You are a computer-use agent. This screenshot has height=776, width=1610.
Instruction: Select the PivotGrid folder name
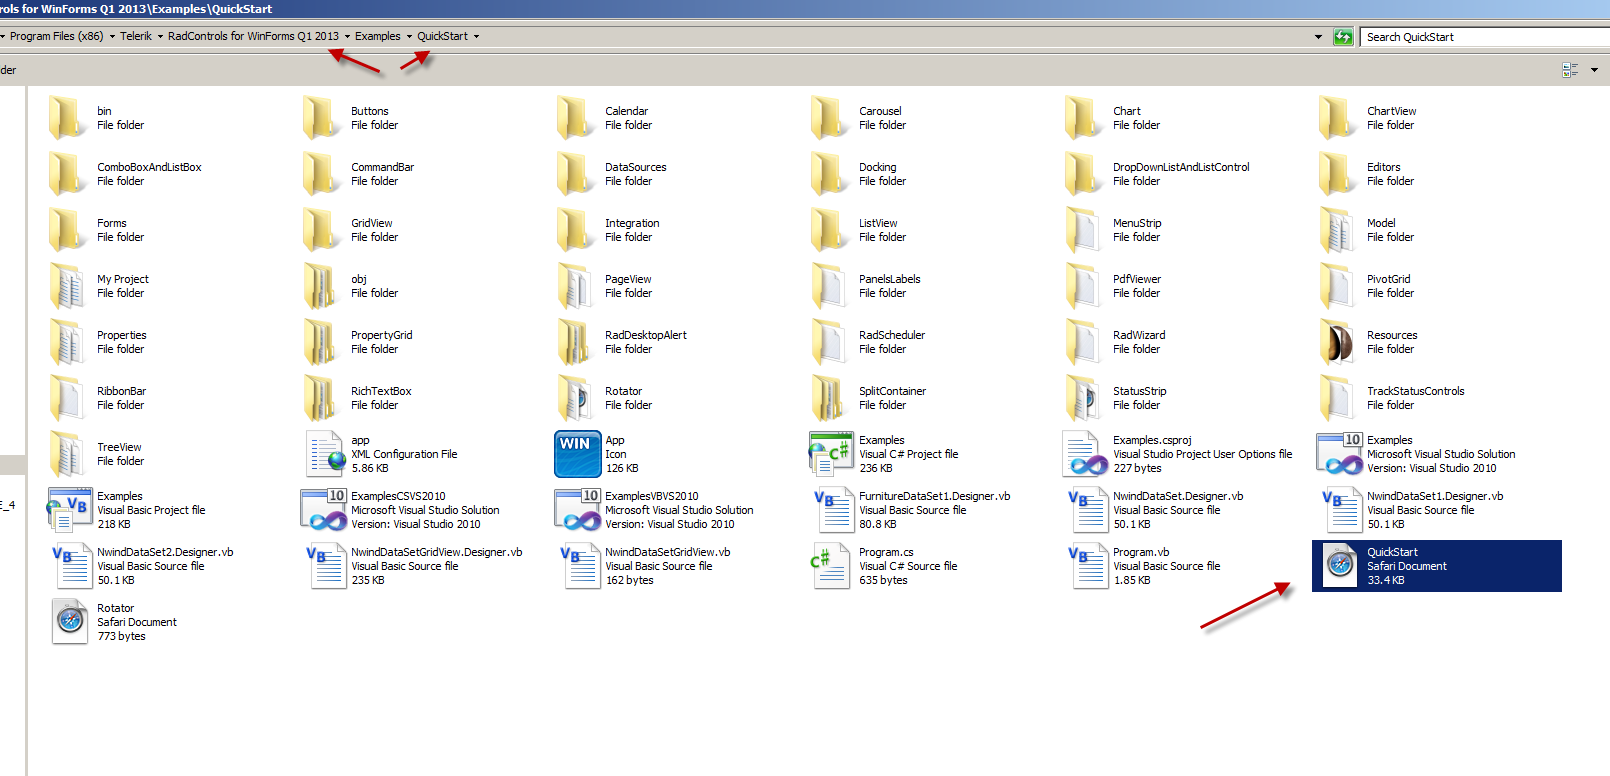(1389, 279)
